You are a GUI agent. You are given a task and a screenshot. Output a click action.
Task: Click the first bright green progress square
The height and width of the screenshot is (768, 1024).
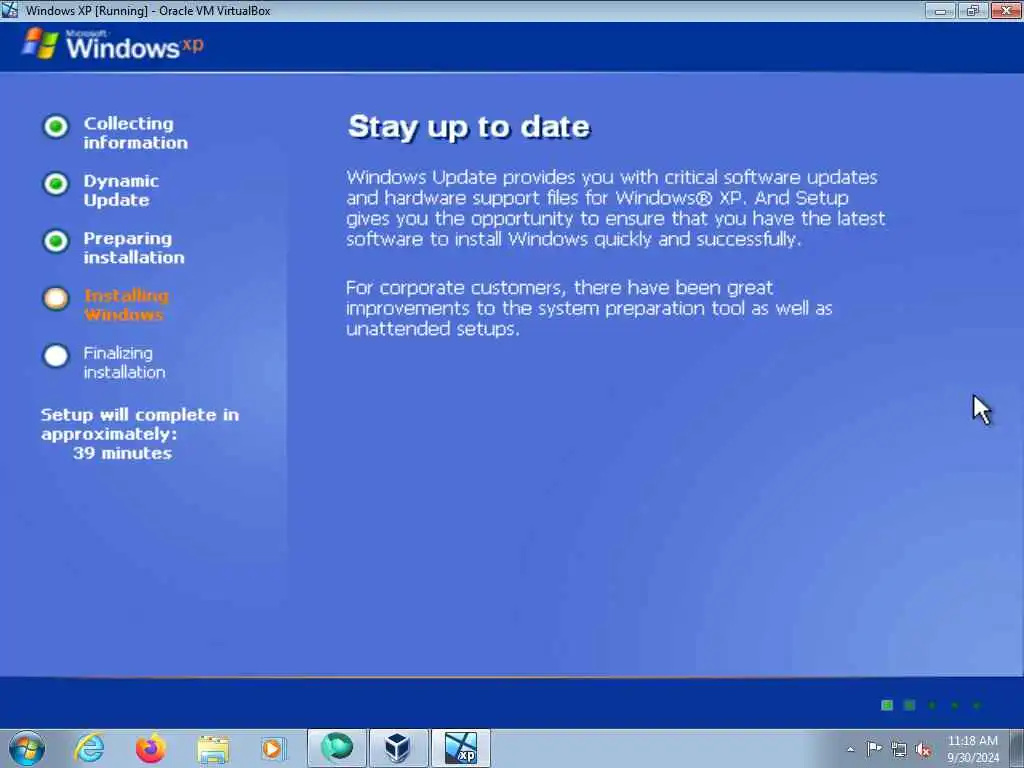[x=887, y=705]
